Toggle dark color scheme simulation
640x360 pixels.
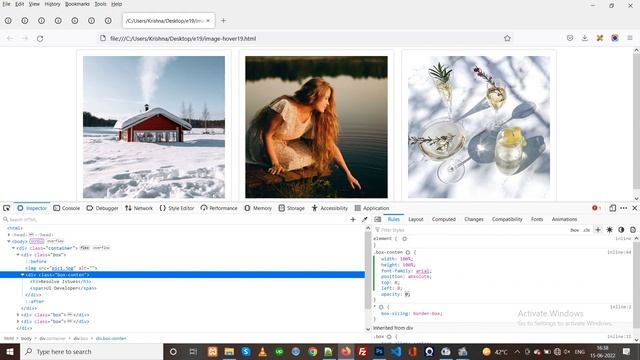click(x=621, y=230)
